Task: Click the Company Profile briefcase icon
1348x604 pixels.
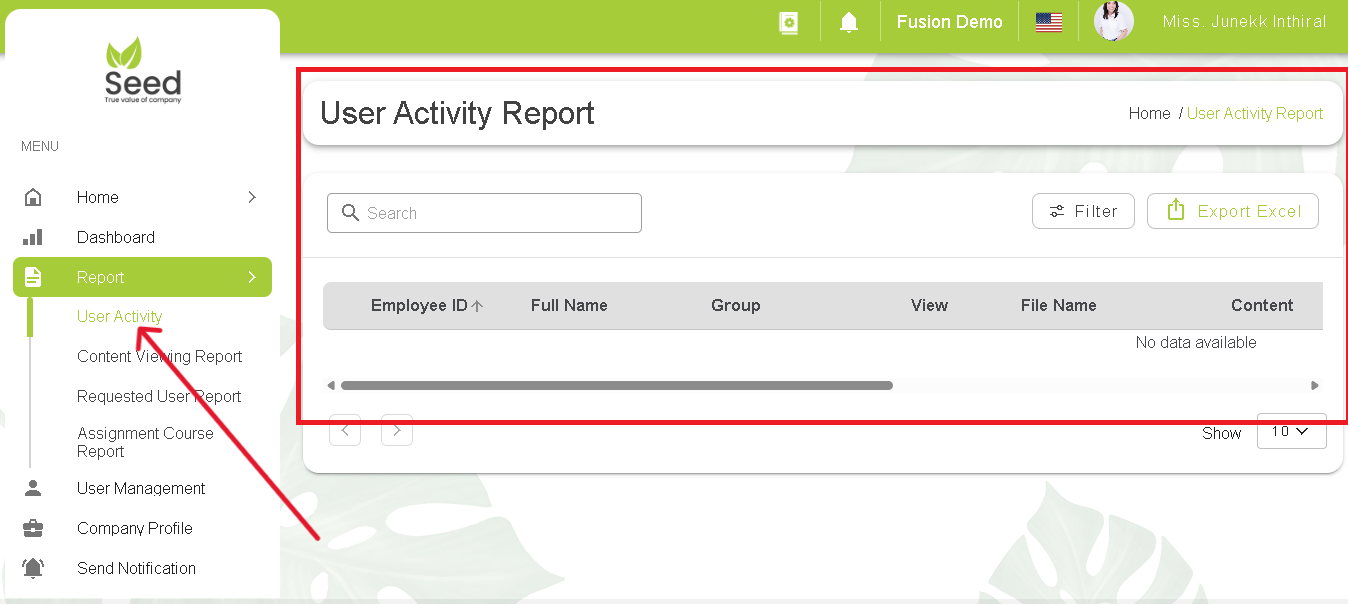Action: [x=34, y=528]
